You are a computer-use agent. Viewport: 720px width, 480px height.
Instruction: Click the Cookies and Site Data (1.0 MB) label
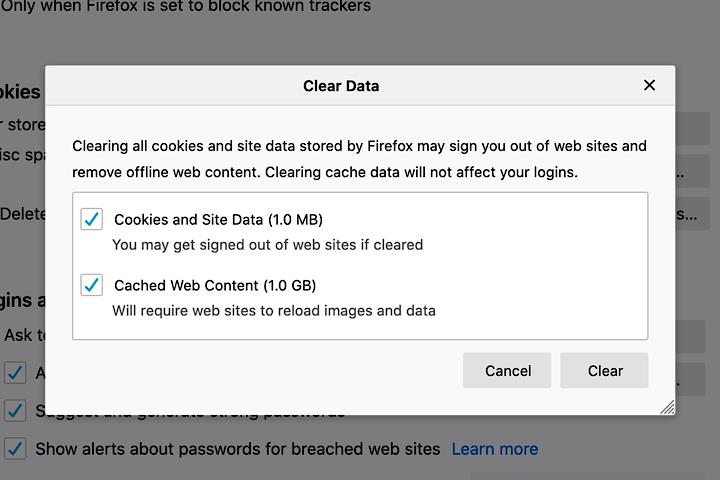tap(218, 219)
